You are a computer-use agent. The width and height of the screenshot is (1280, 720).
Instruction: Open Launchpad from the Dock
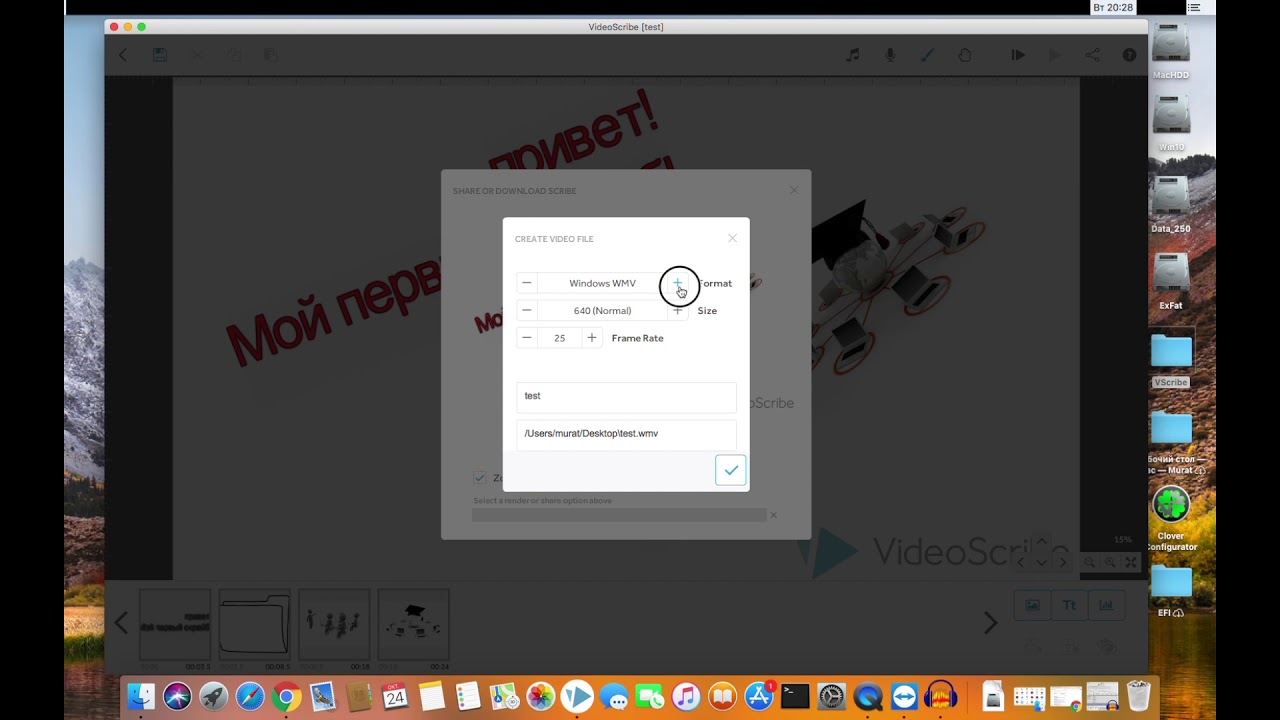click(x=214, y=696)
